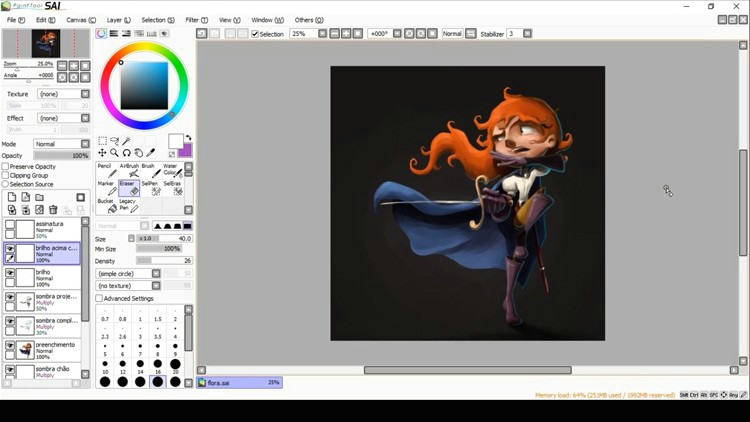Switch to the flora.sai document tab
The height and width of the screenshot is (422, 750).
[x=240, y=383]
